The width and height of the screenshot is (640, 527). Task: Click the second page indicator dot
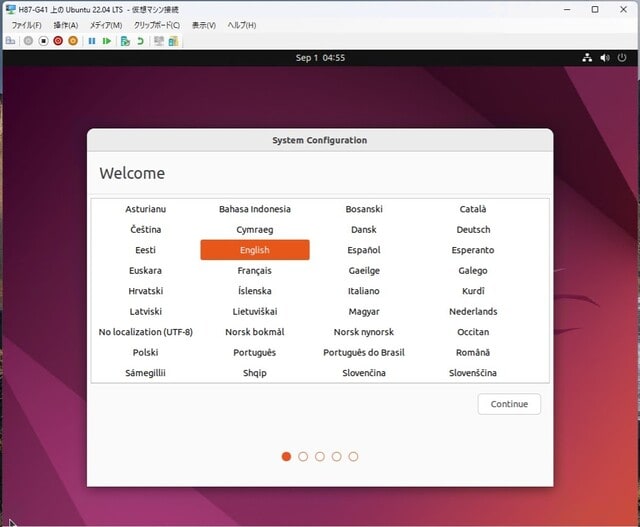[x=303, y=456]
